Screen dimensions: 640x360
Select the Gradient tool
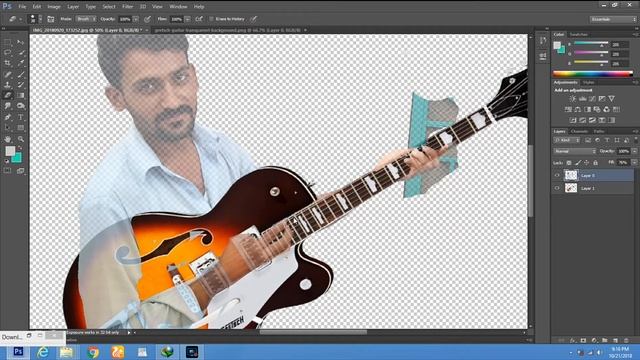21,96
